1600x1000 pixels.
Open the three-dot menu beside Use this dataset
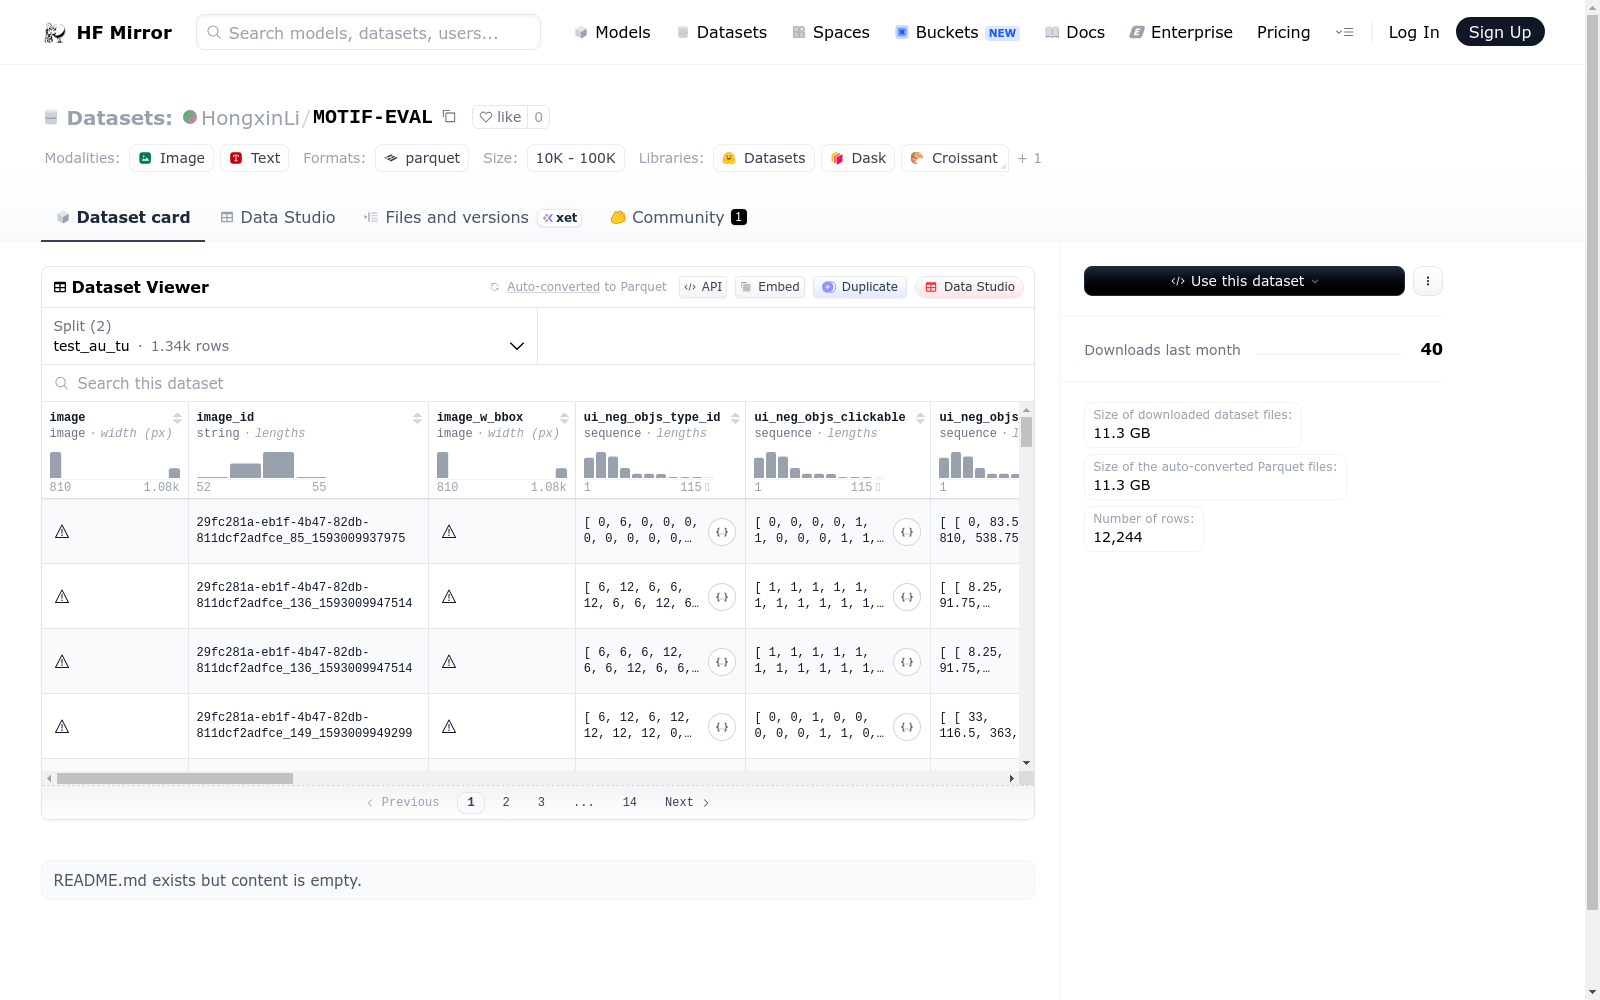[1428, 281]
